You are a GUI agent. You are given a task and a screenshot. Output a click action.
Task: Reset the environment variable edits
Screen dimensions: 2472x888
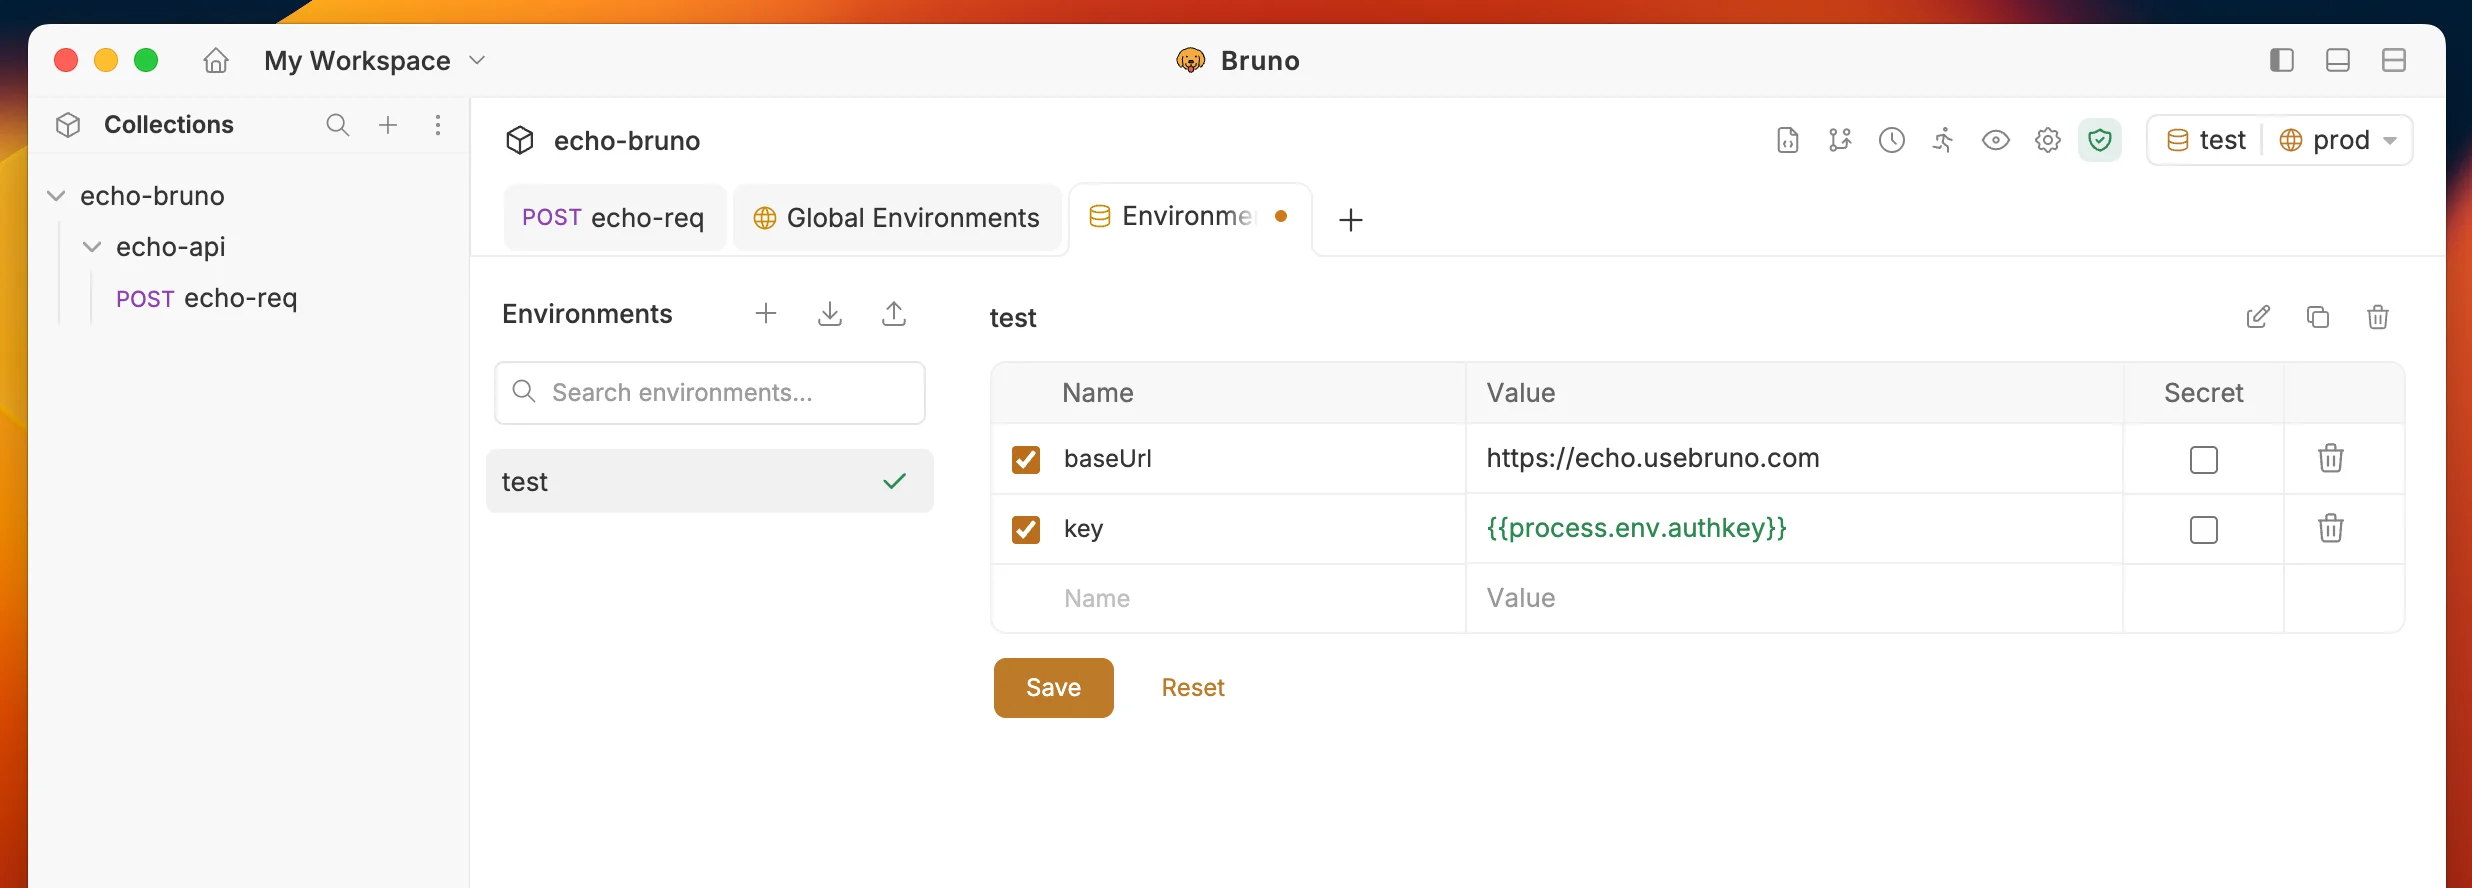(1193, 688)
